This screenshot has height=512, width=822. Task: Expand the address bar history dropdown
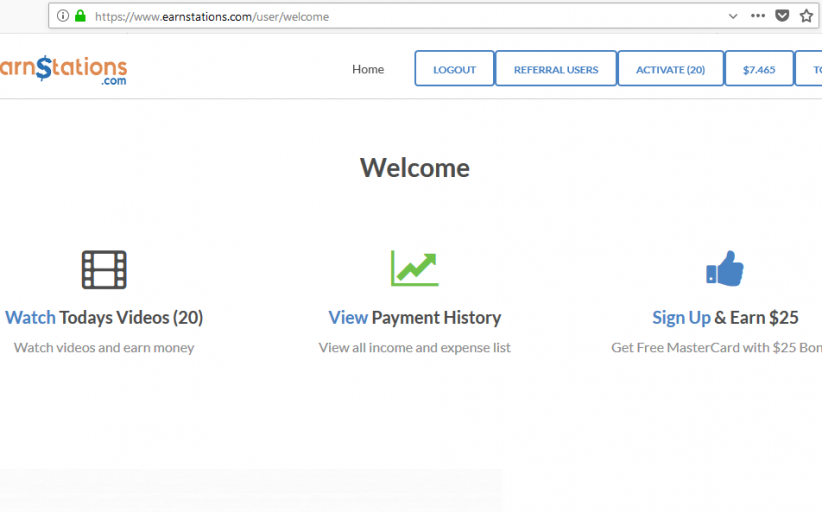733,16
